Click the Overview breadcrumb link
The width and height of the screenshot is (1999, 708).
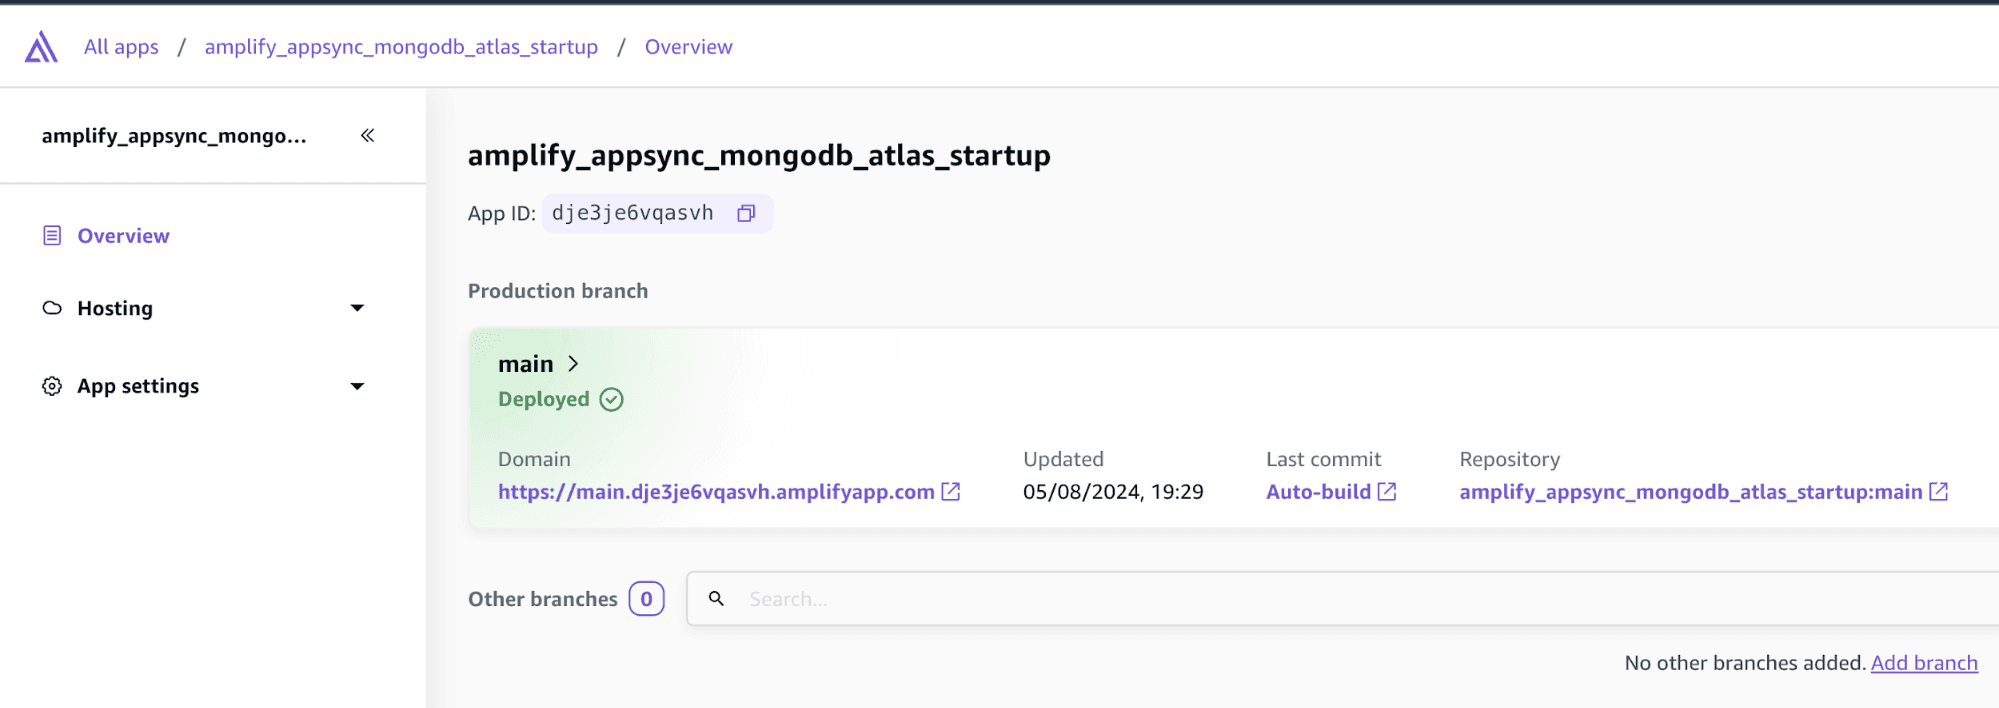click(688, 47)
